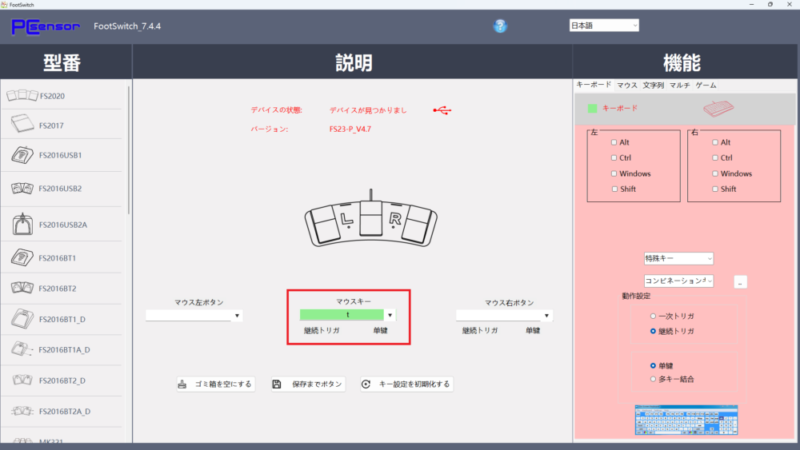Open the マウス右ボタン dropdown
This screenshot has height=450, width=800.
pos(504,315)
